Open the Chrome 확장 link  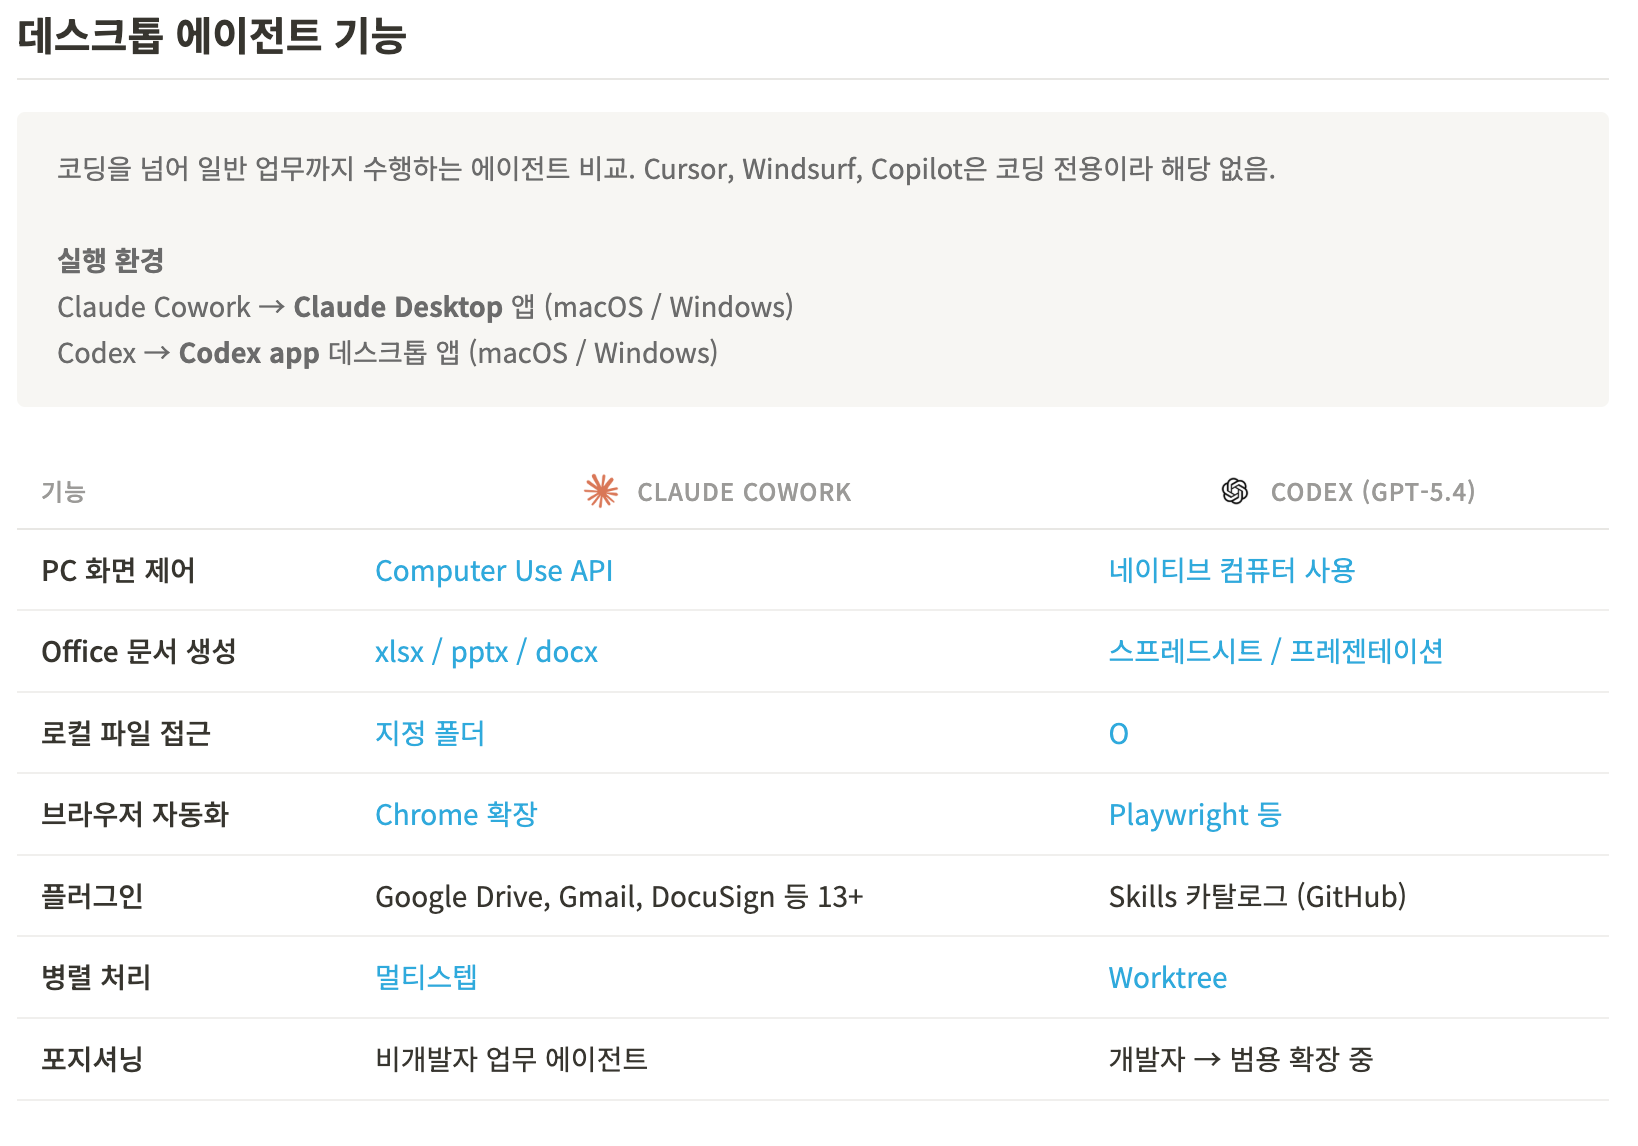[456, 815]
